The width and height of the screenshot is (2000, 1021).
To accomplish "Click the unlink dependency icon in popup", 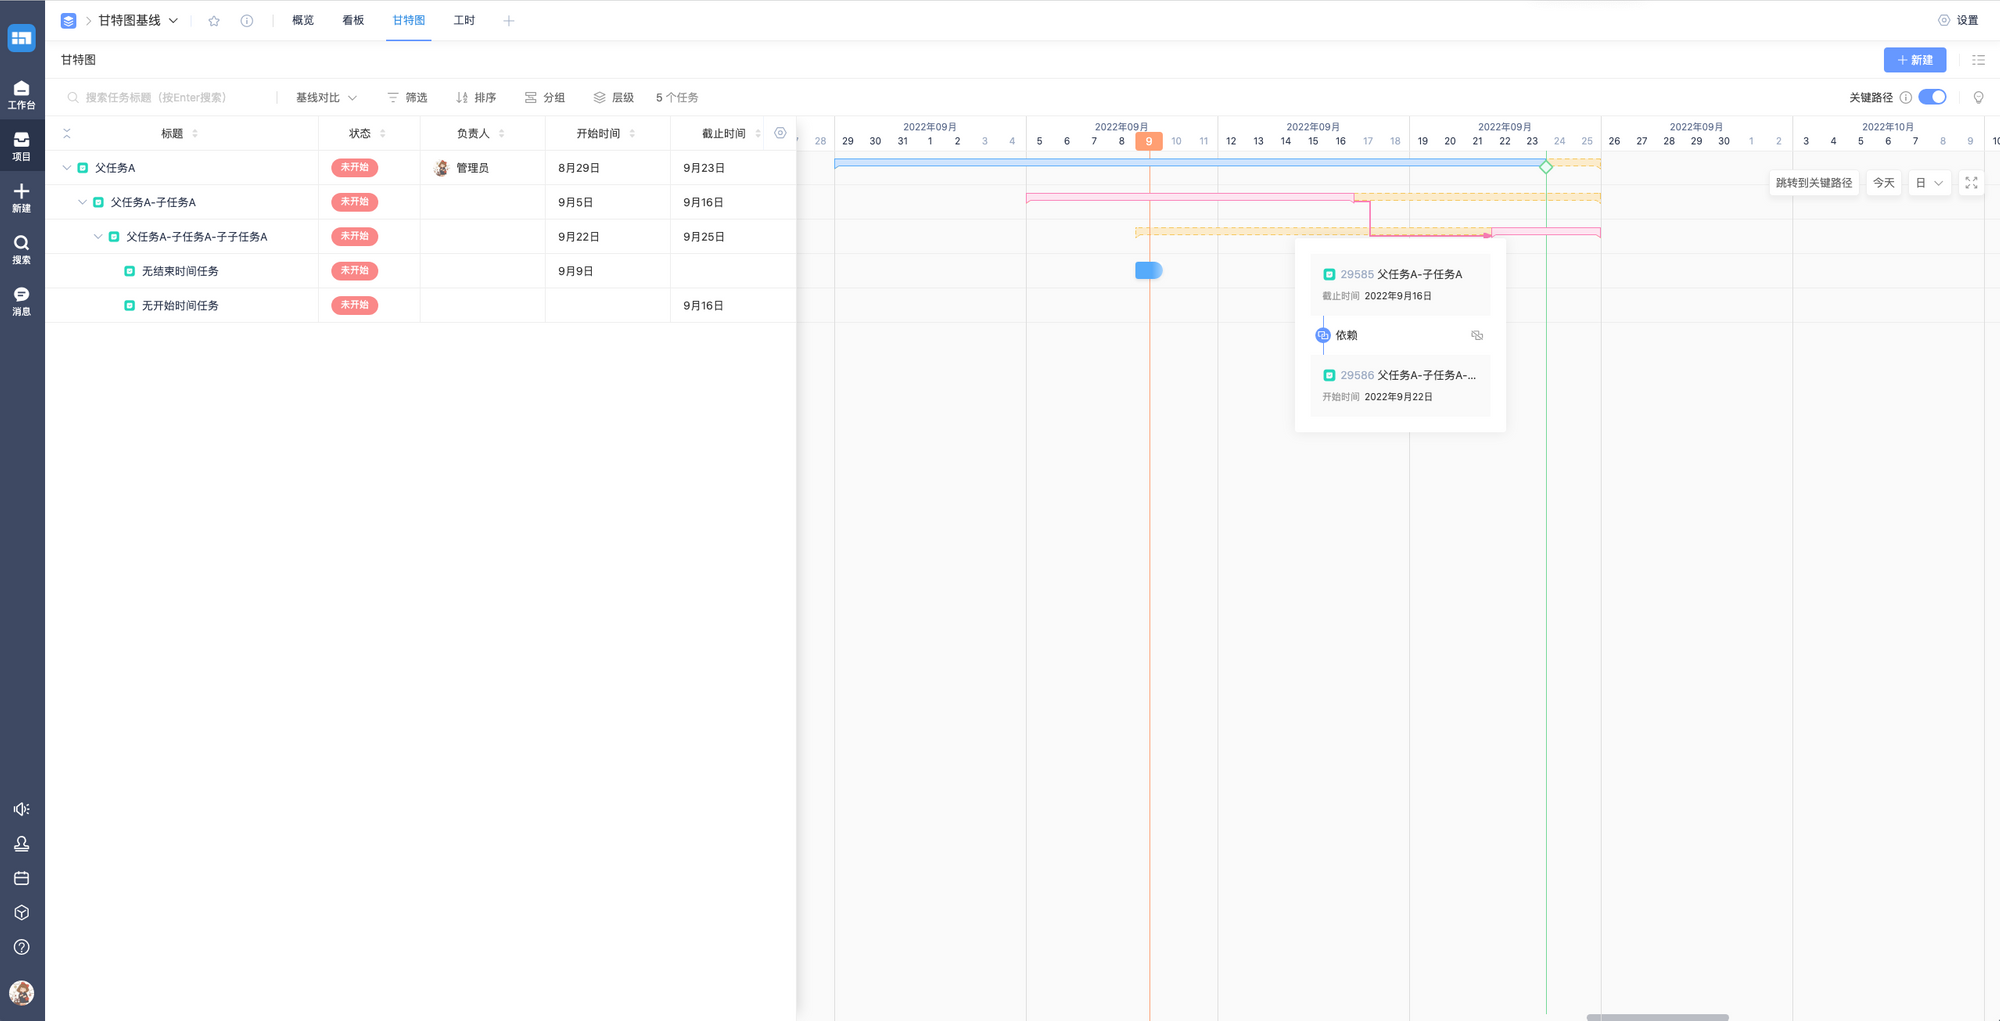I will tap(1477, 336).
